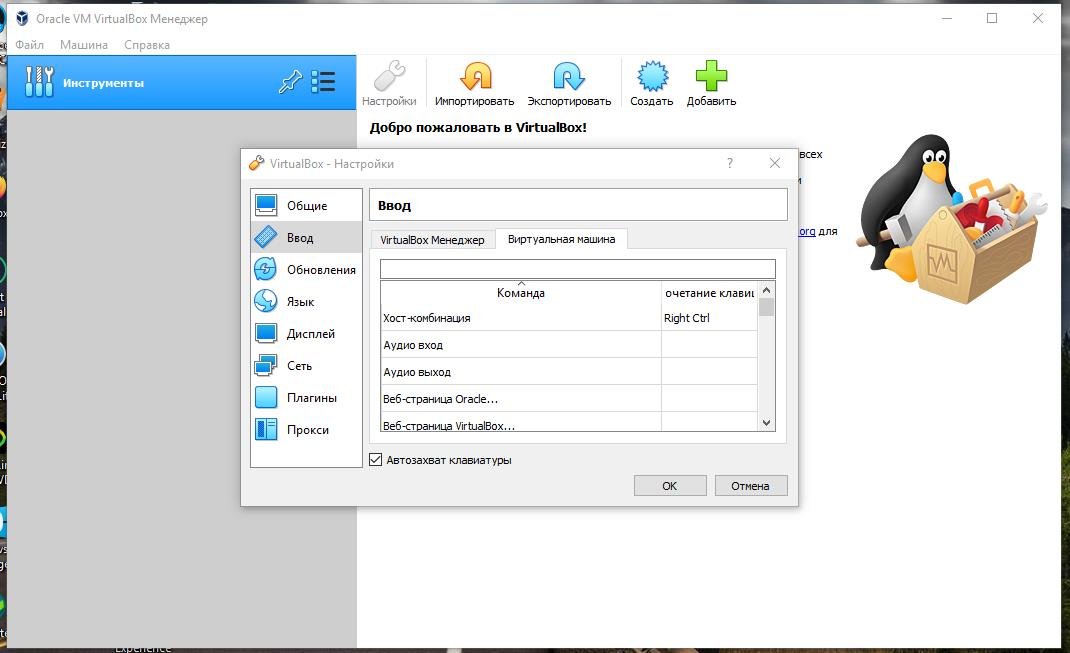
Task: Click the green Добавить plus button
Action: [711, 83]
